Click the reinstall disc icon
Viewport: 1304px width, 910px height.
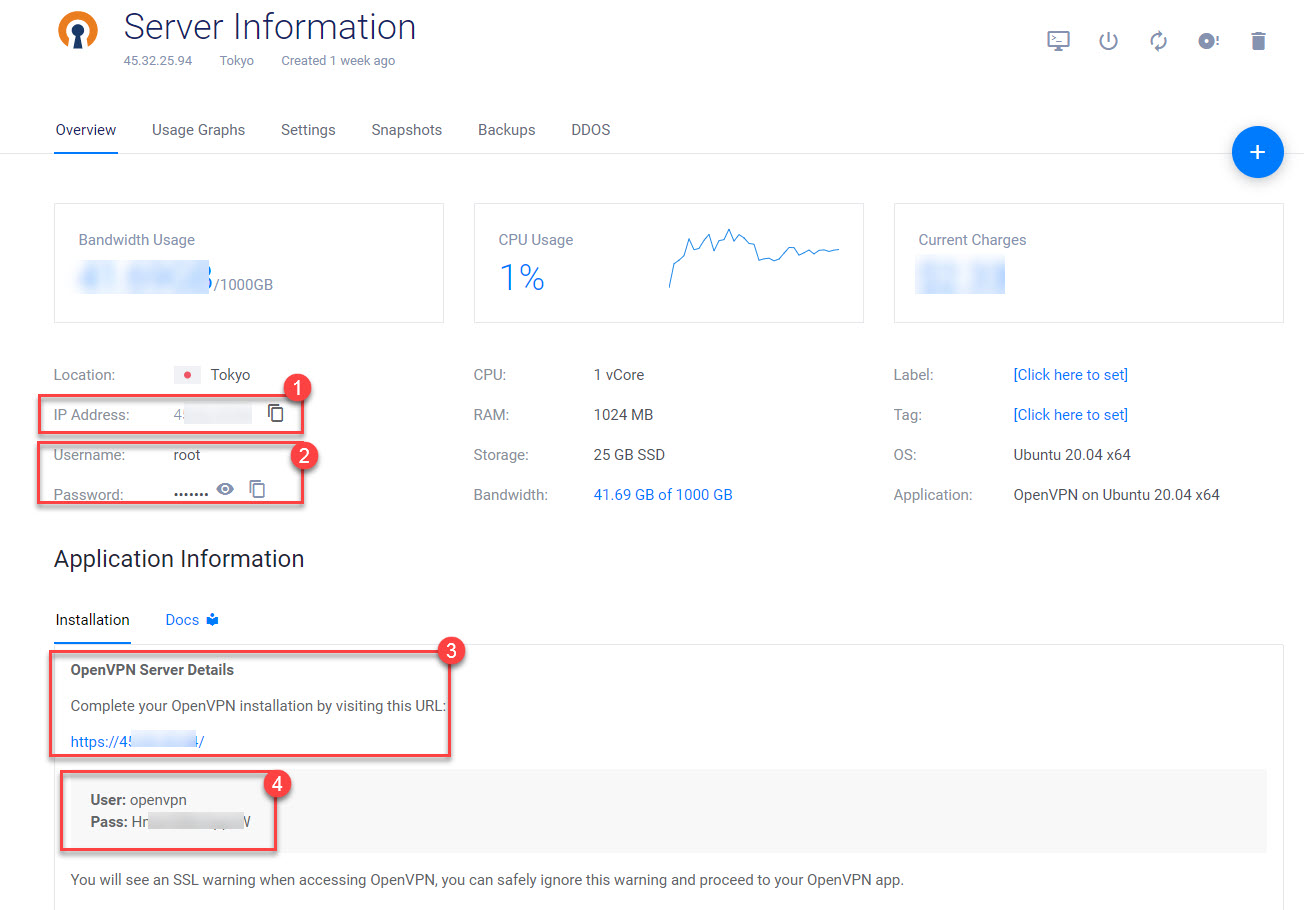tap(1208, 41)
